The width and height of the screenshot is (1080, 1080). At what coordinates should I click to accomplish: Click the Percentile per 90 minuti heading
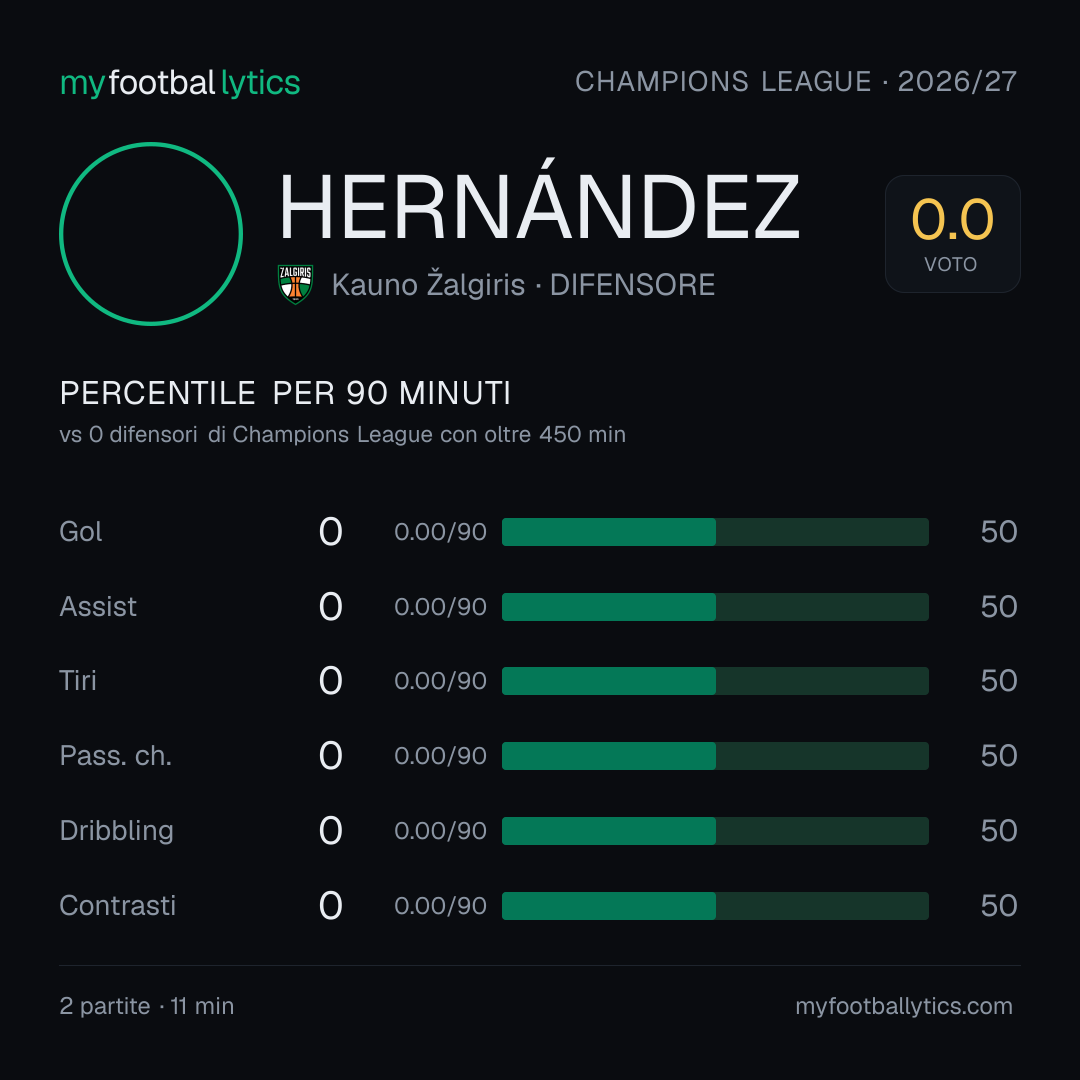coord(285,393)
